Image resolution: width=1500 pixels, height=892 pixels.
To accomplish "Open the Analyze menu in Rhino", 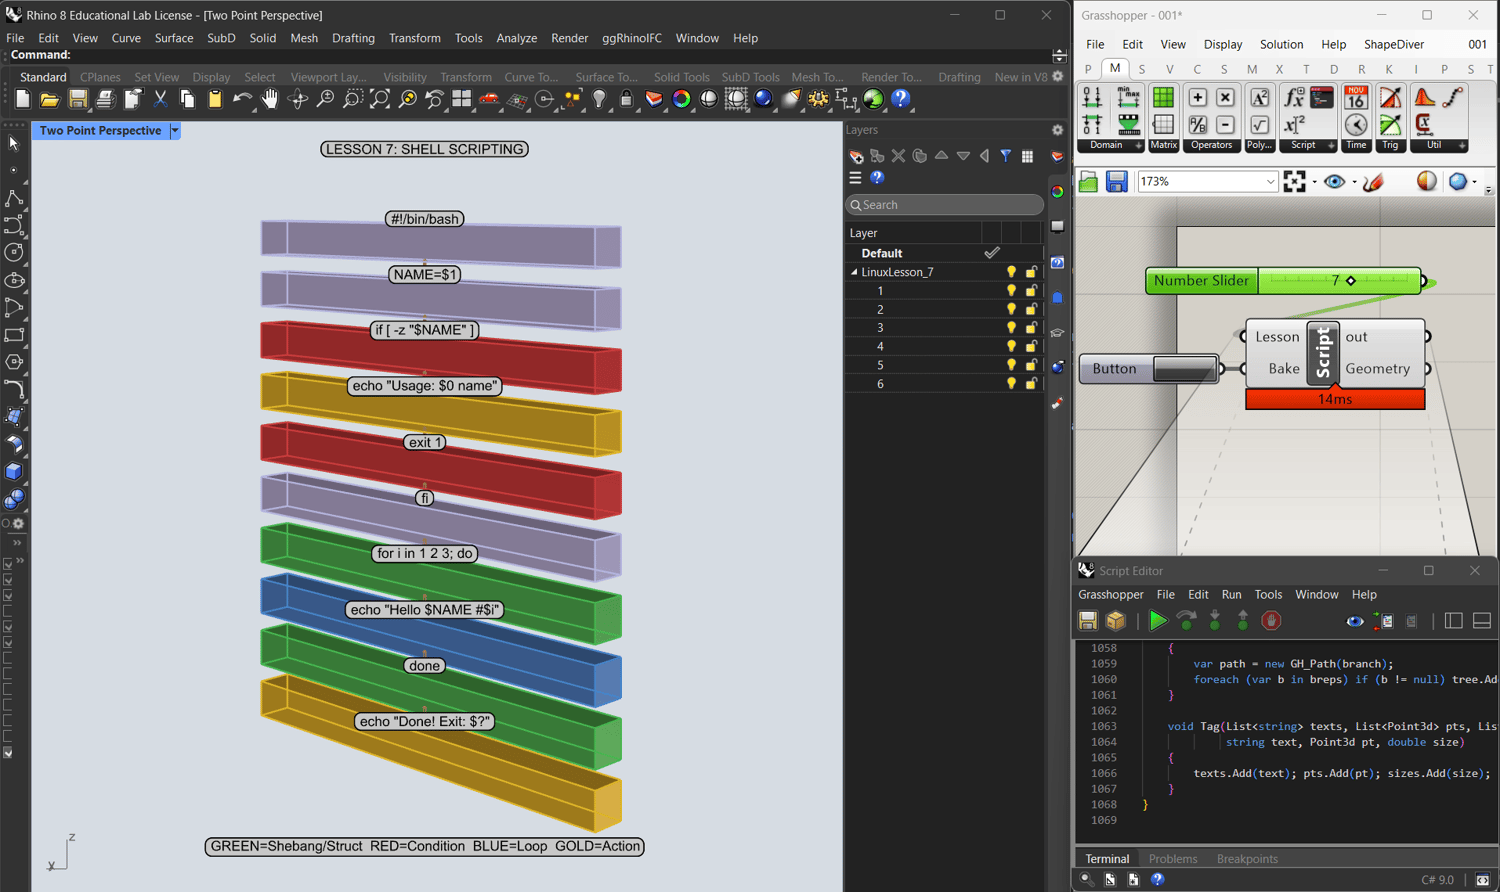I will [516, 38].
